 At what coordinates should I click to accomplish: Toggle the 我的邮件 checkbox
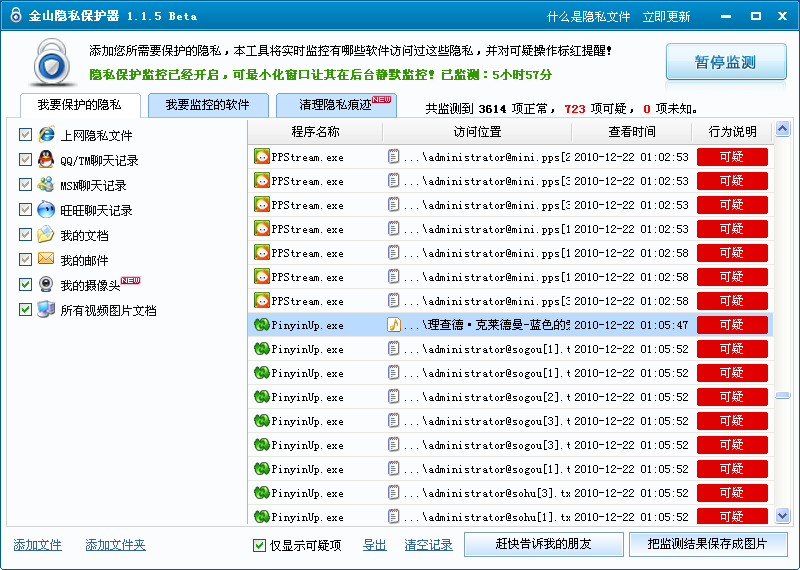coord(25,260)
